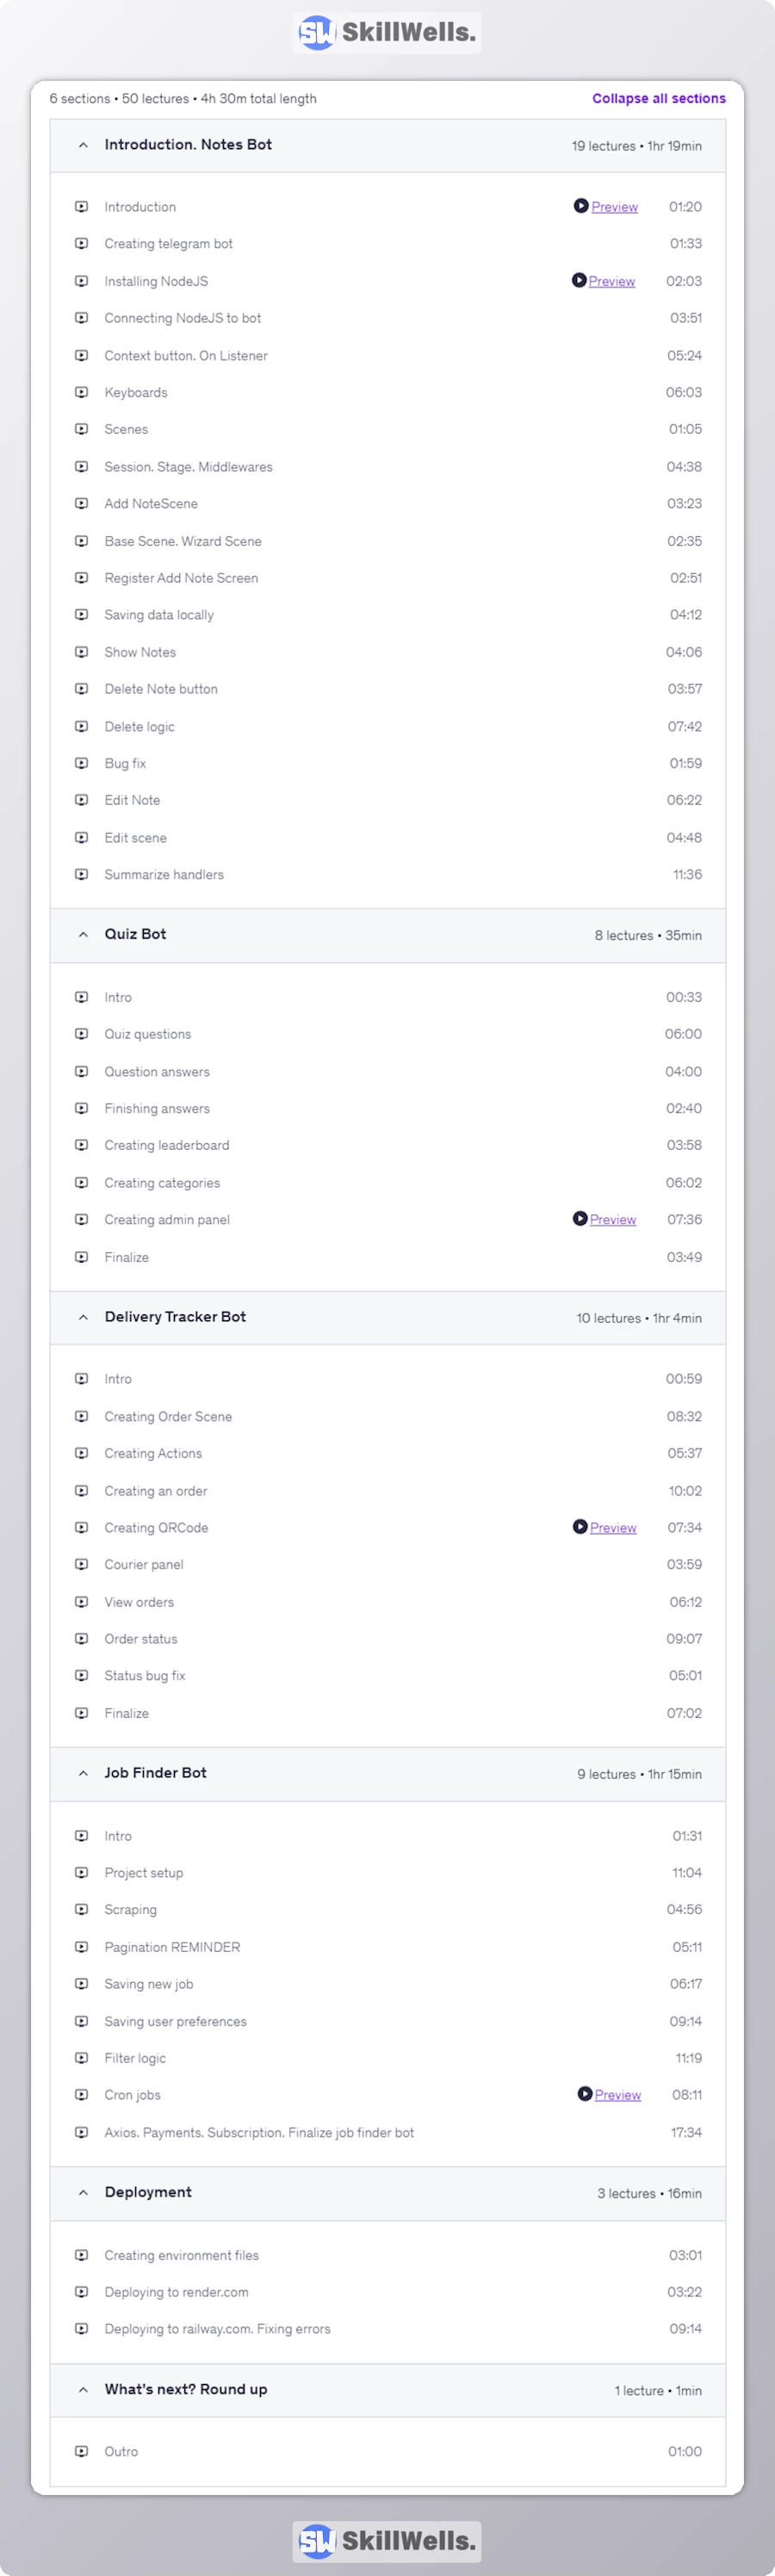Open the Preview for the Introduction lecture
775x2576 pixels.
614,206
